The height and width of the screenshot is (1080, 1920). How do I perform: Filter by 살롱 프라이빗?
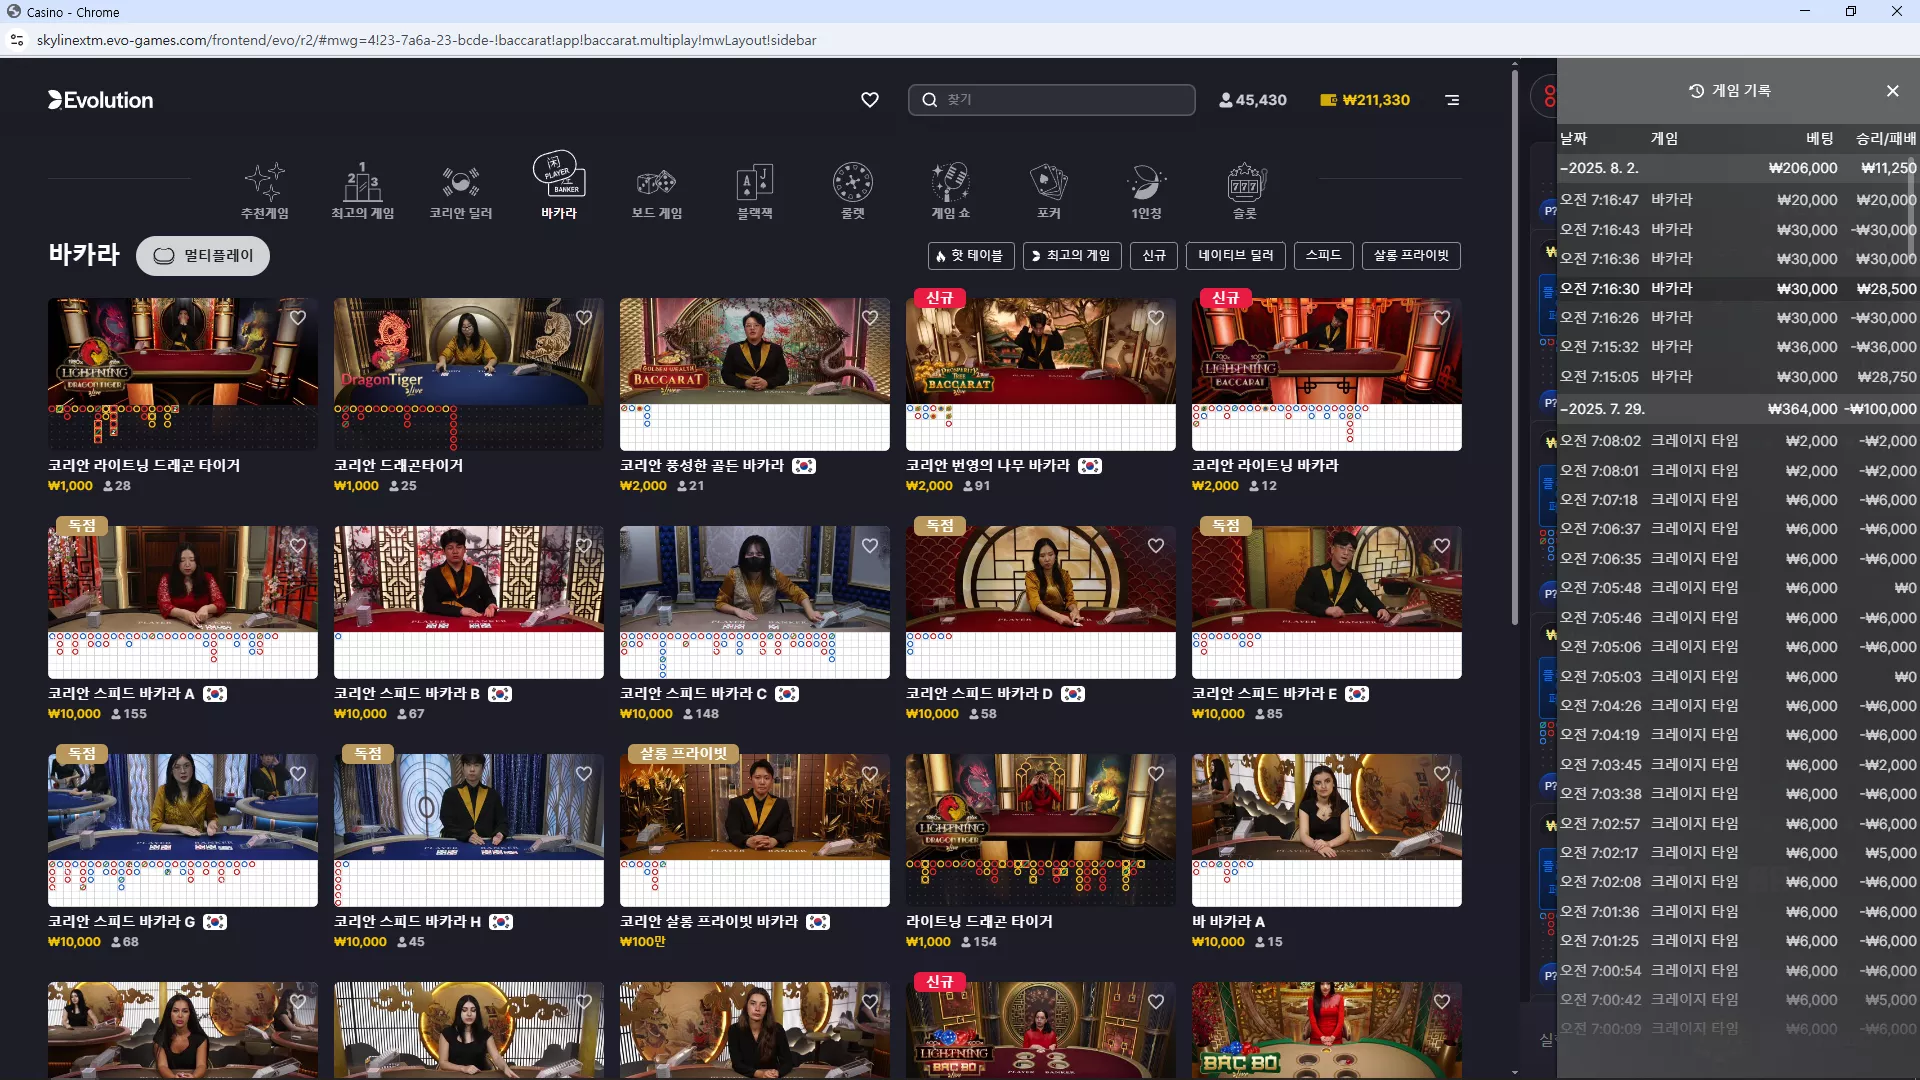[x=1411, y=256]
